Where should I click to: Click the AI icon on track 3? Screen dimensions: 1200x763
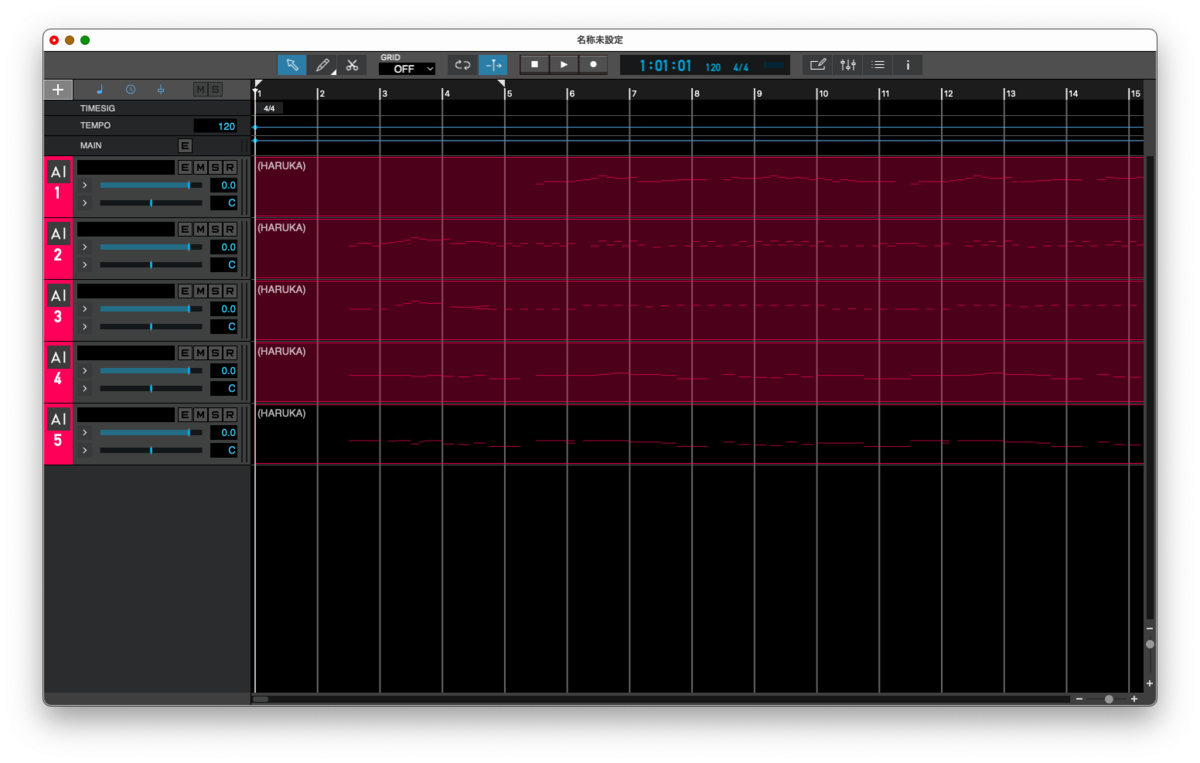click(x=58, y=296)
